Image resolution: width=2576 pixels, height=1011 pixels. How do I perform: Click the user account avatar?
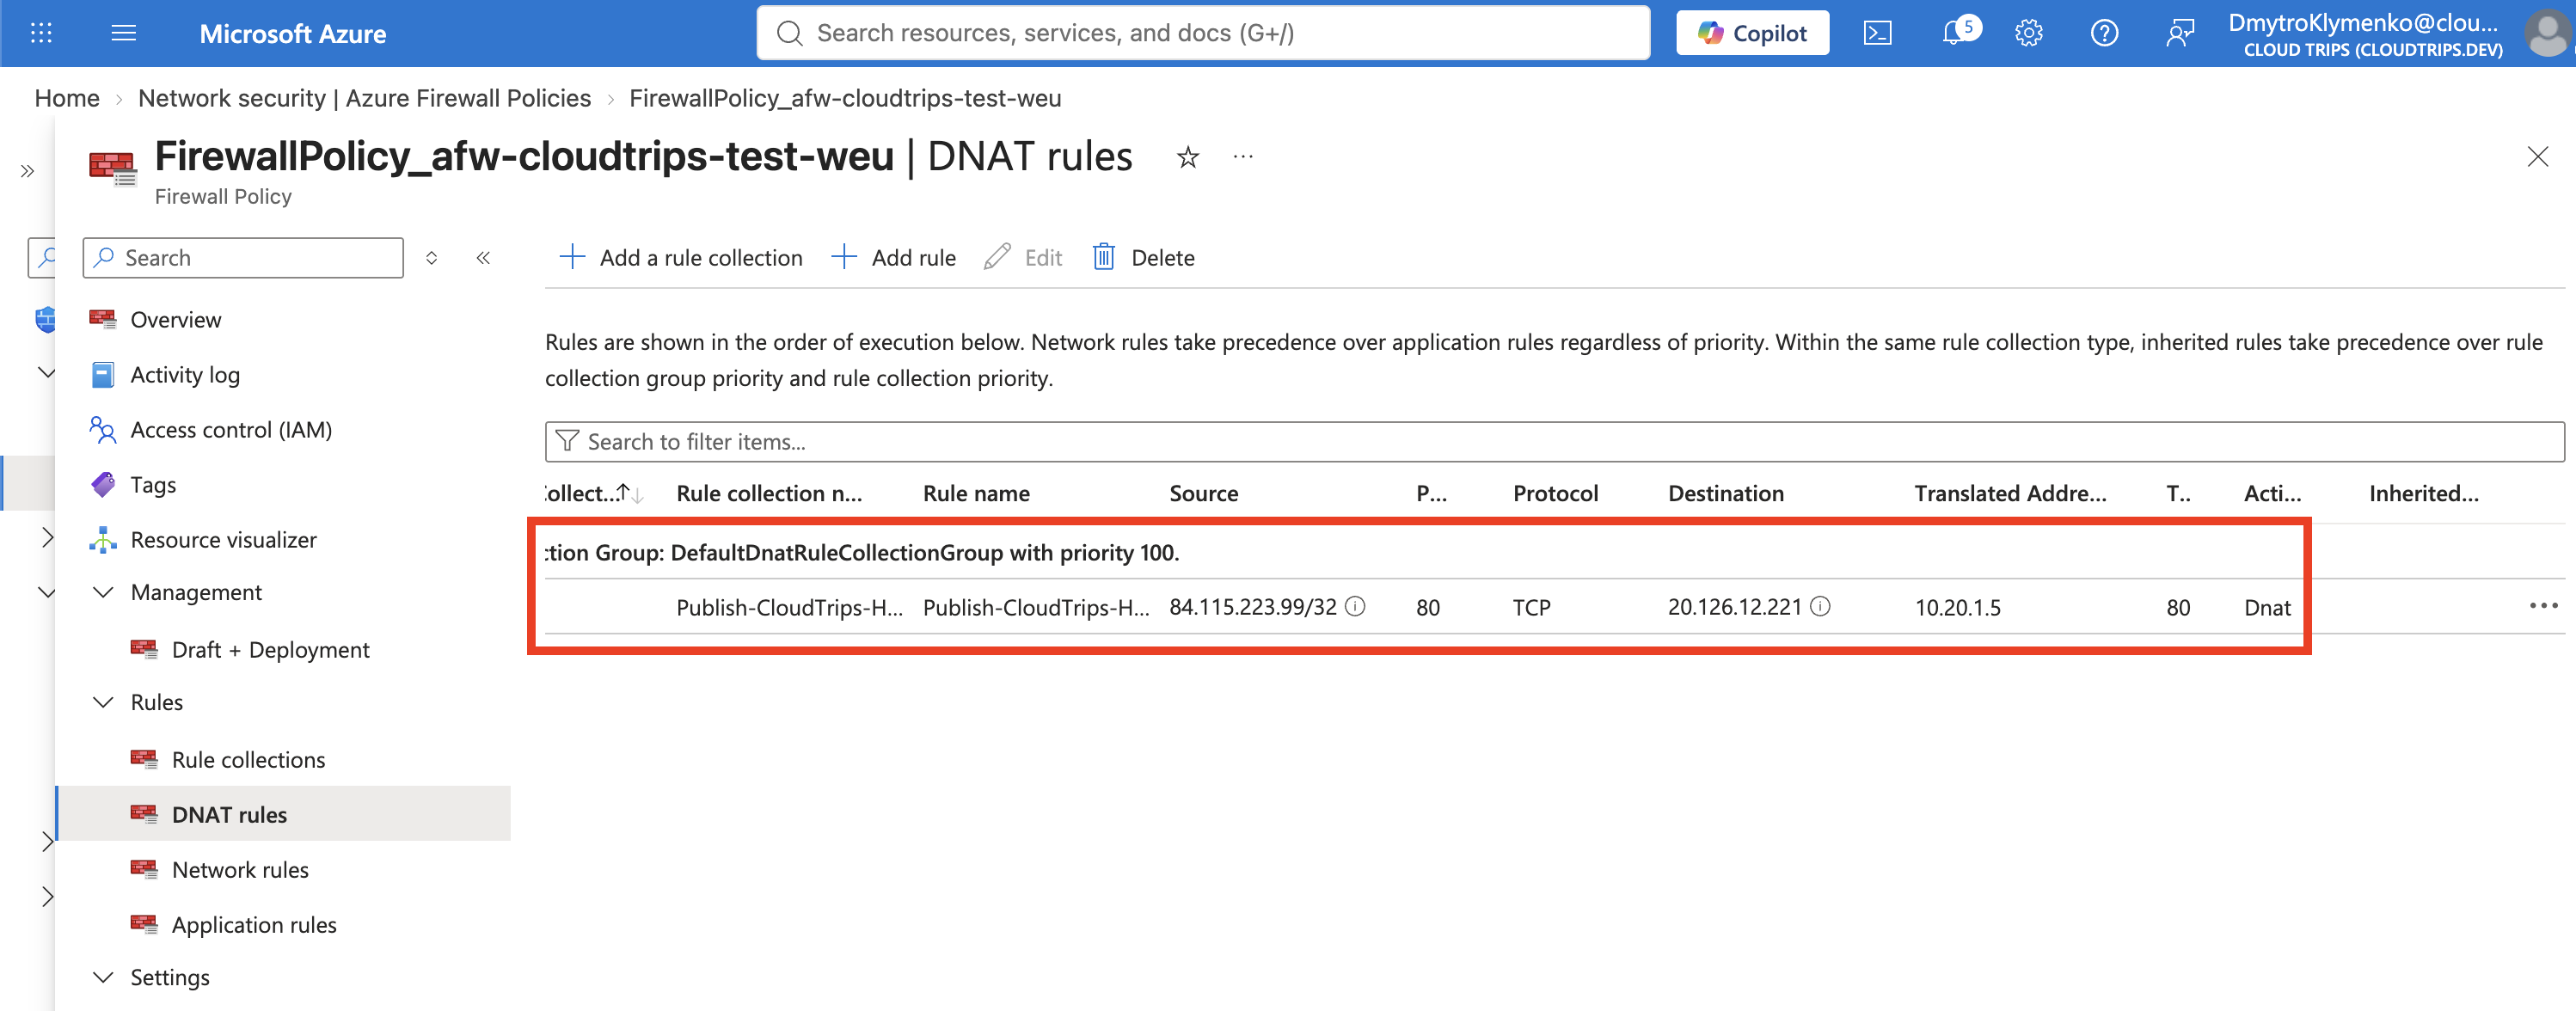(2546, 33)
